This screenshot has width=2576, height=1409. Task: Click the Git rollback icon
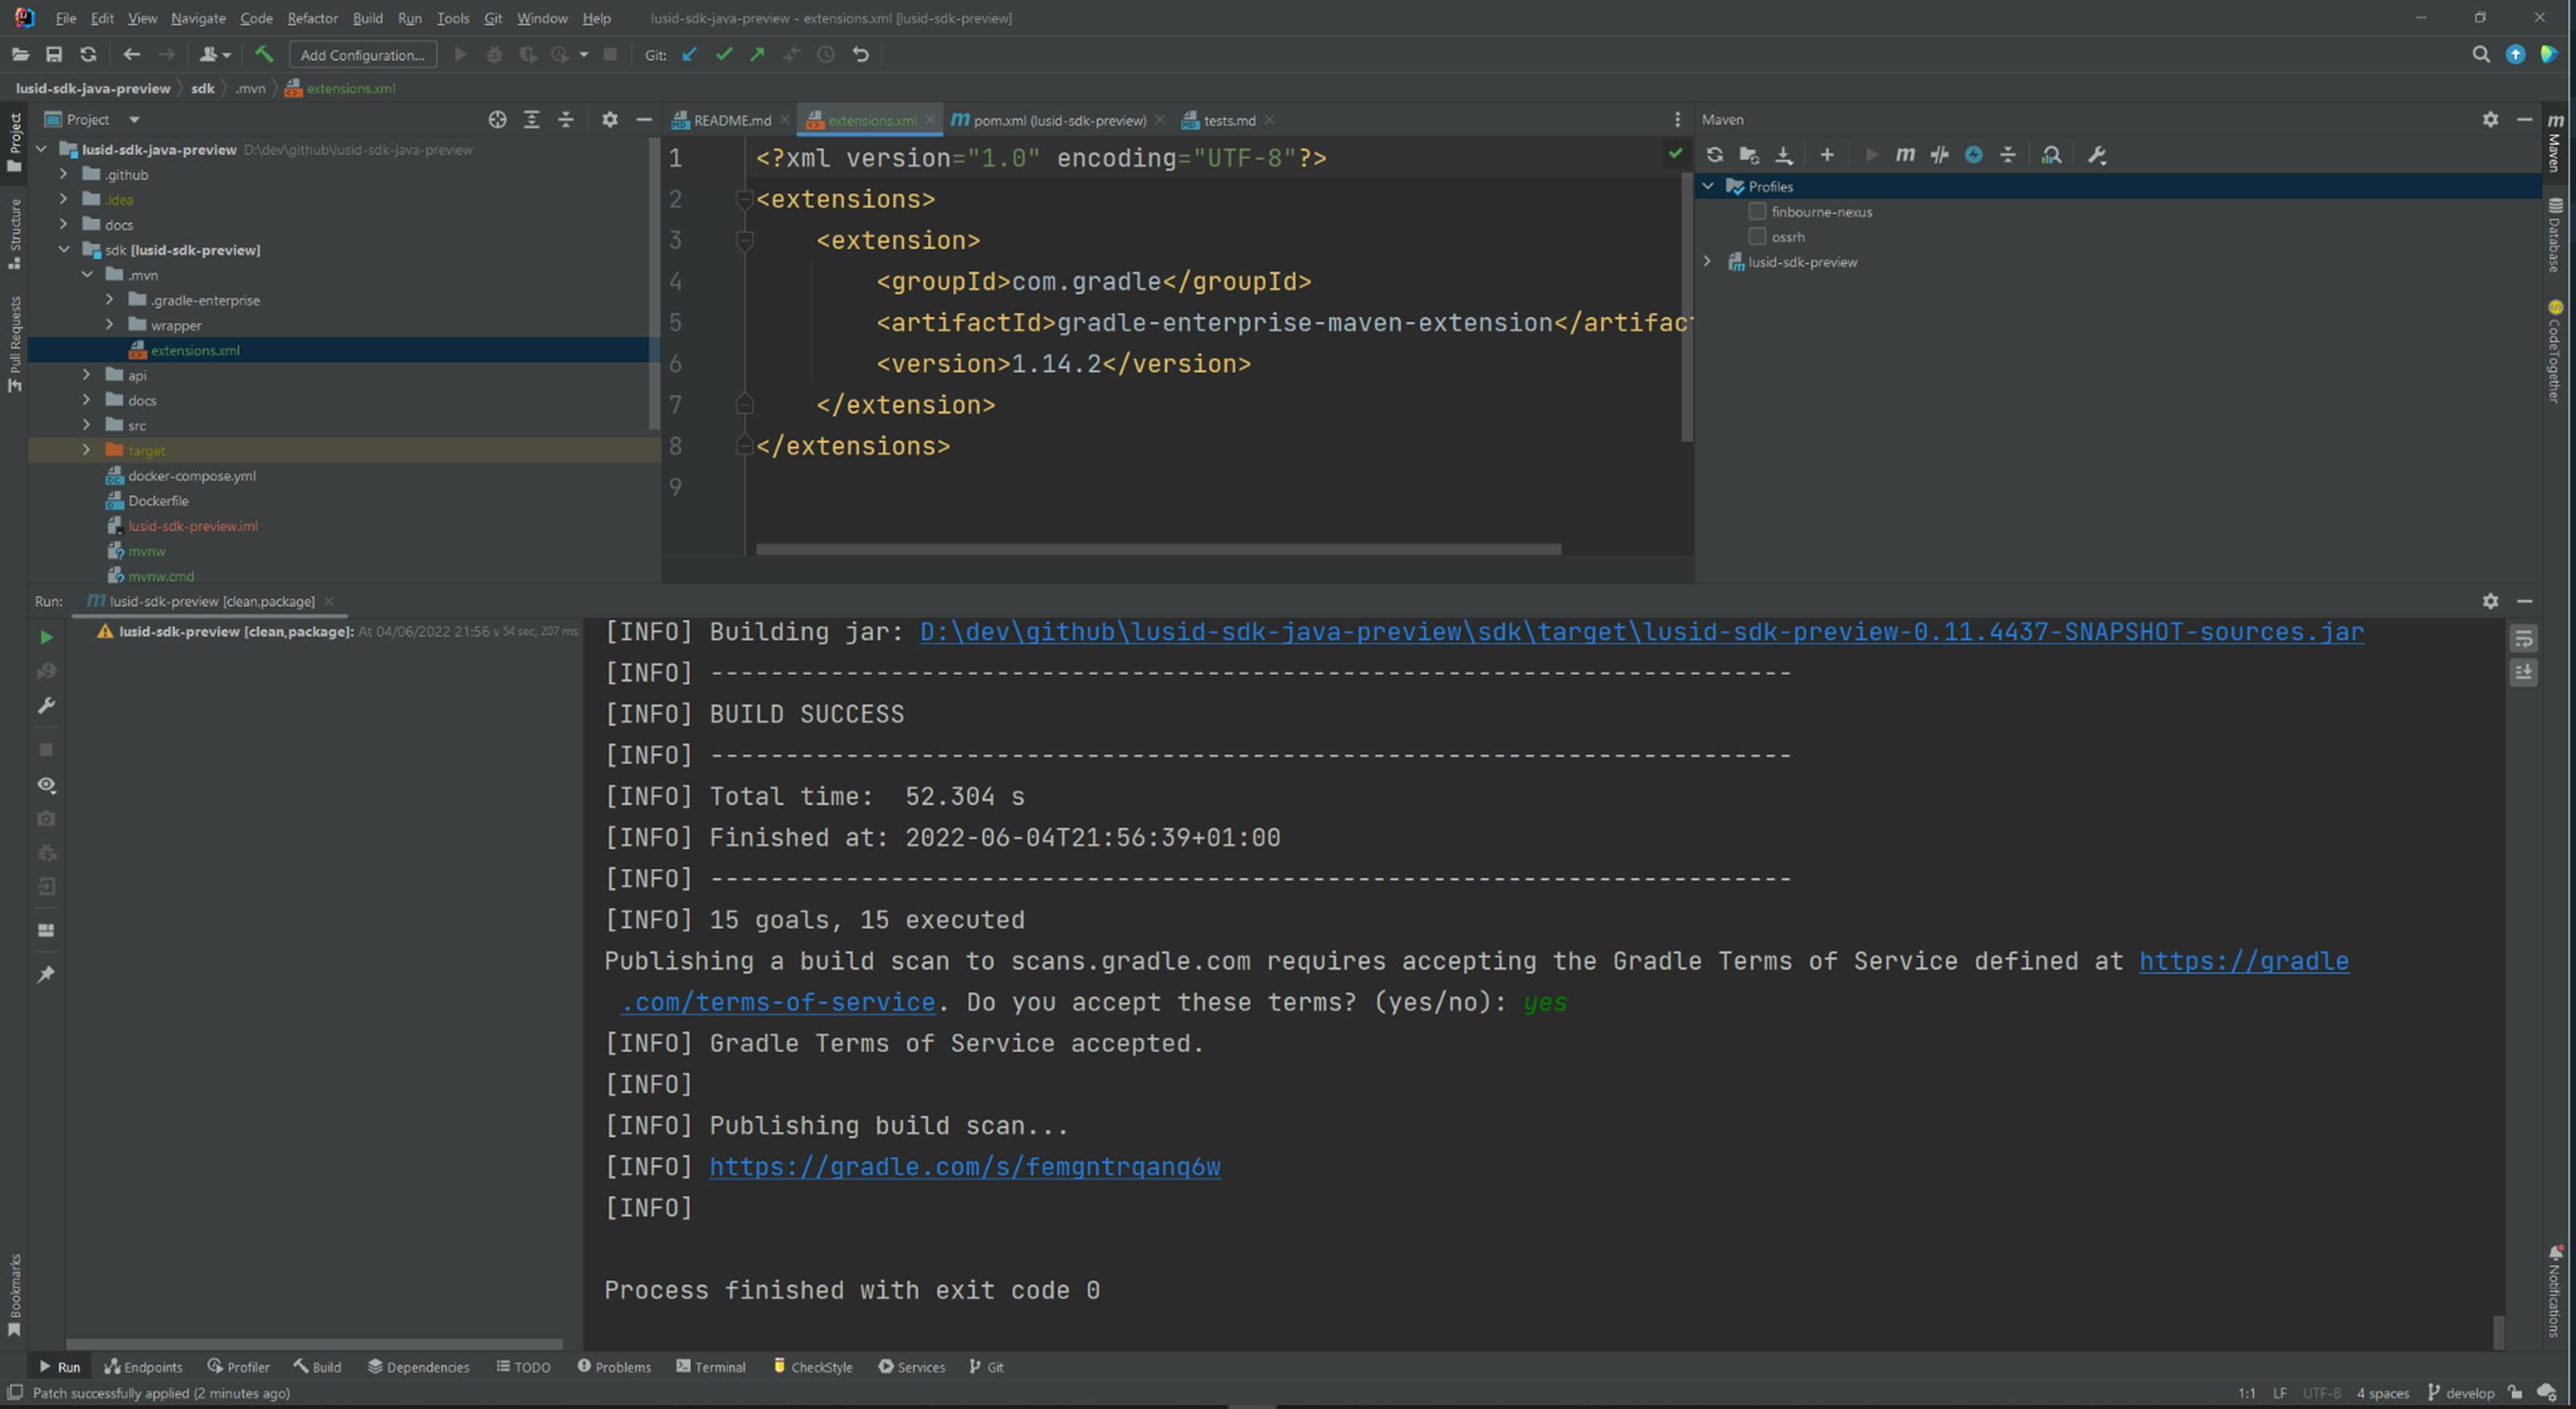click(x=861, y=55)
